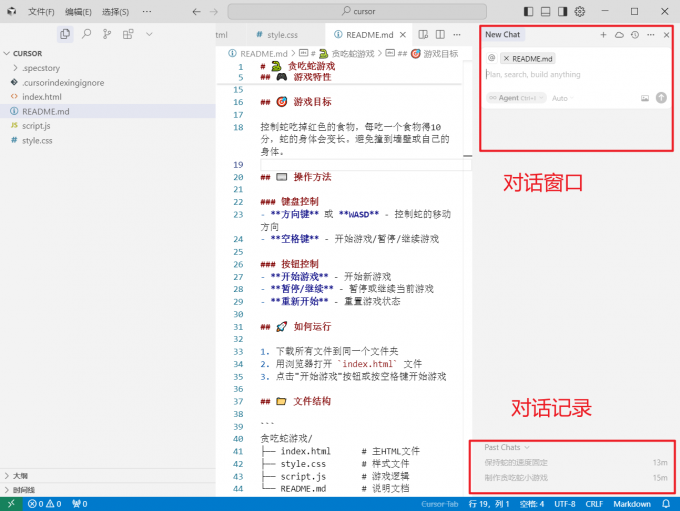The height and width of the screenshot is (511, 680).
Task: Add context with the @ button
Action: (x=492, y=58)
